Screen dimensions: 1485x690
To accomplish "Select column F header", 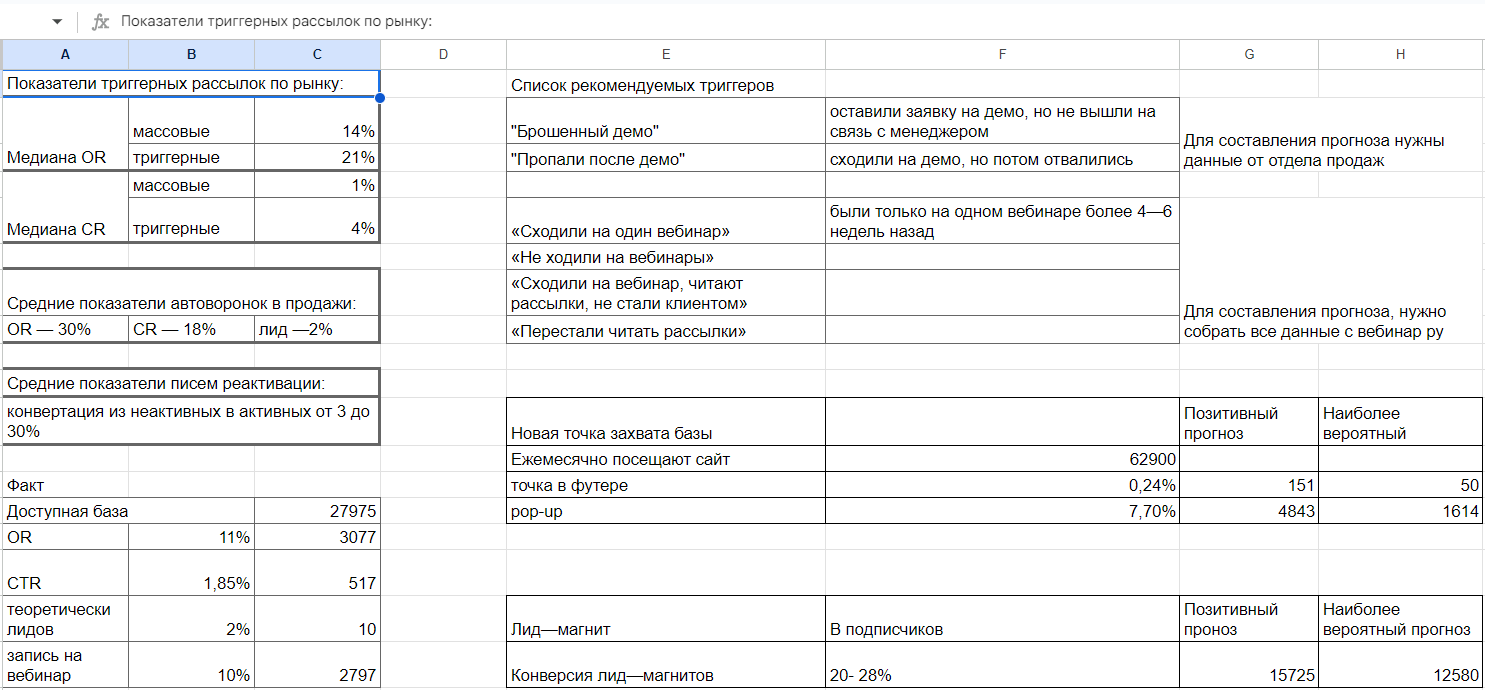I will coord(1002,55).
